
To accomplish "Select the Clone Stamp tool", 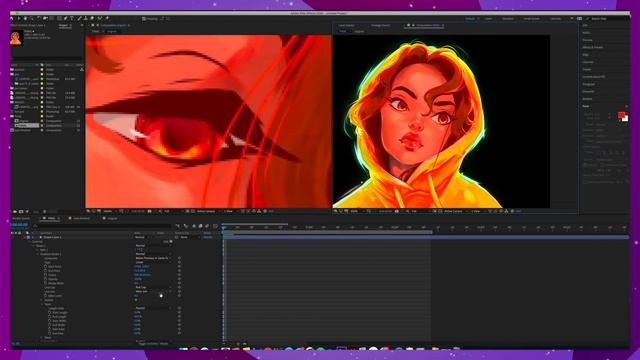I will (85, 18).
